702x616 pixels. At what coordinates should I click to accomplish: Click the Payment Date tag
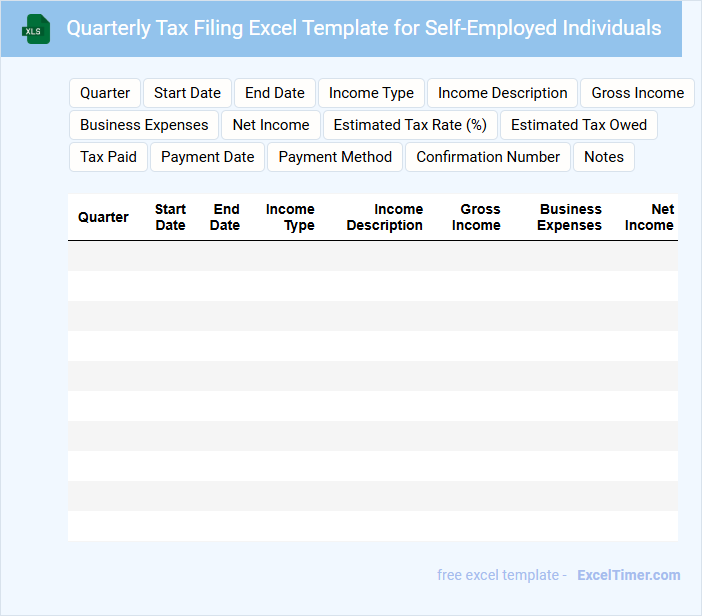coord(208,157)
